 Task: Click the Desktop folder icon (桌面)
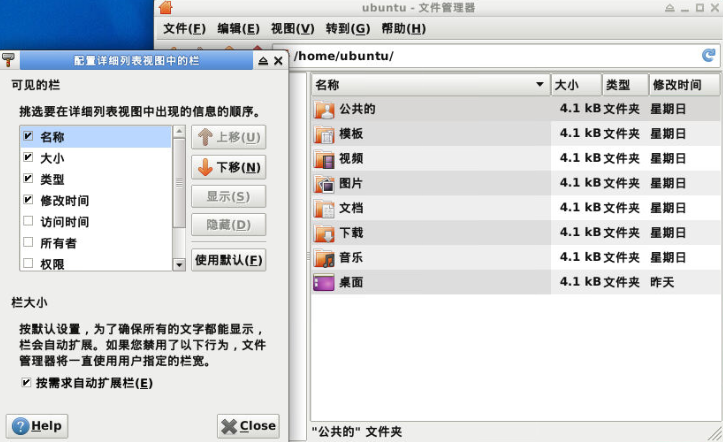tap(324, 283)
